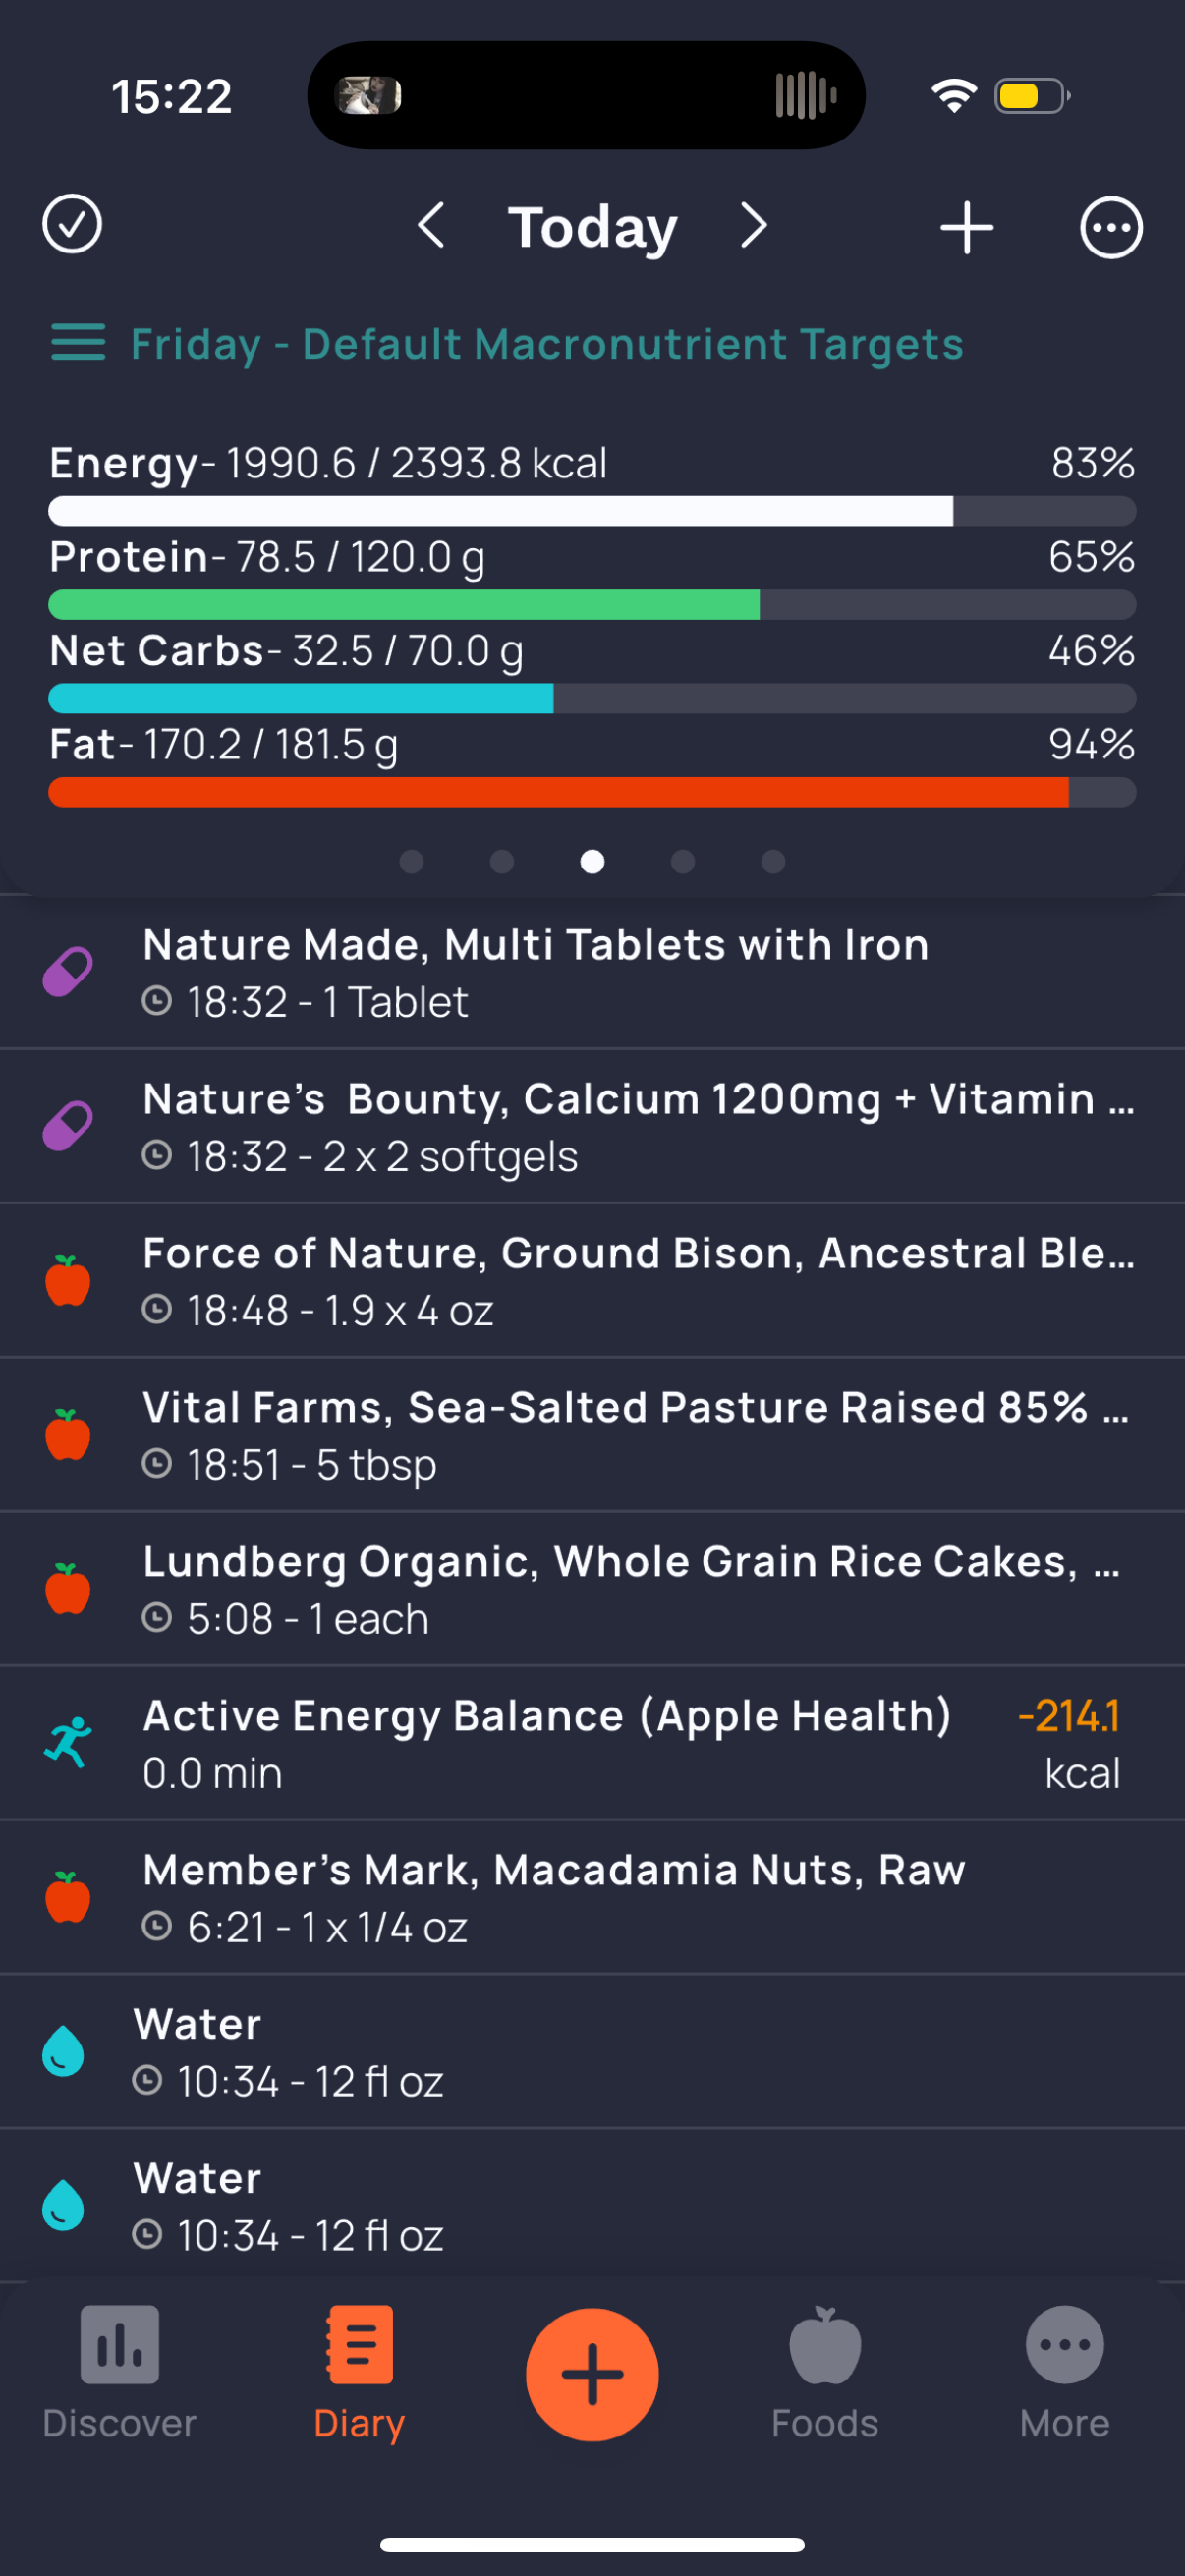Select the fourth summary page dot
Image resolution: width=1185 pixels, height=2576 pixels.
click(683, 861)
